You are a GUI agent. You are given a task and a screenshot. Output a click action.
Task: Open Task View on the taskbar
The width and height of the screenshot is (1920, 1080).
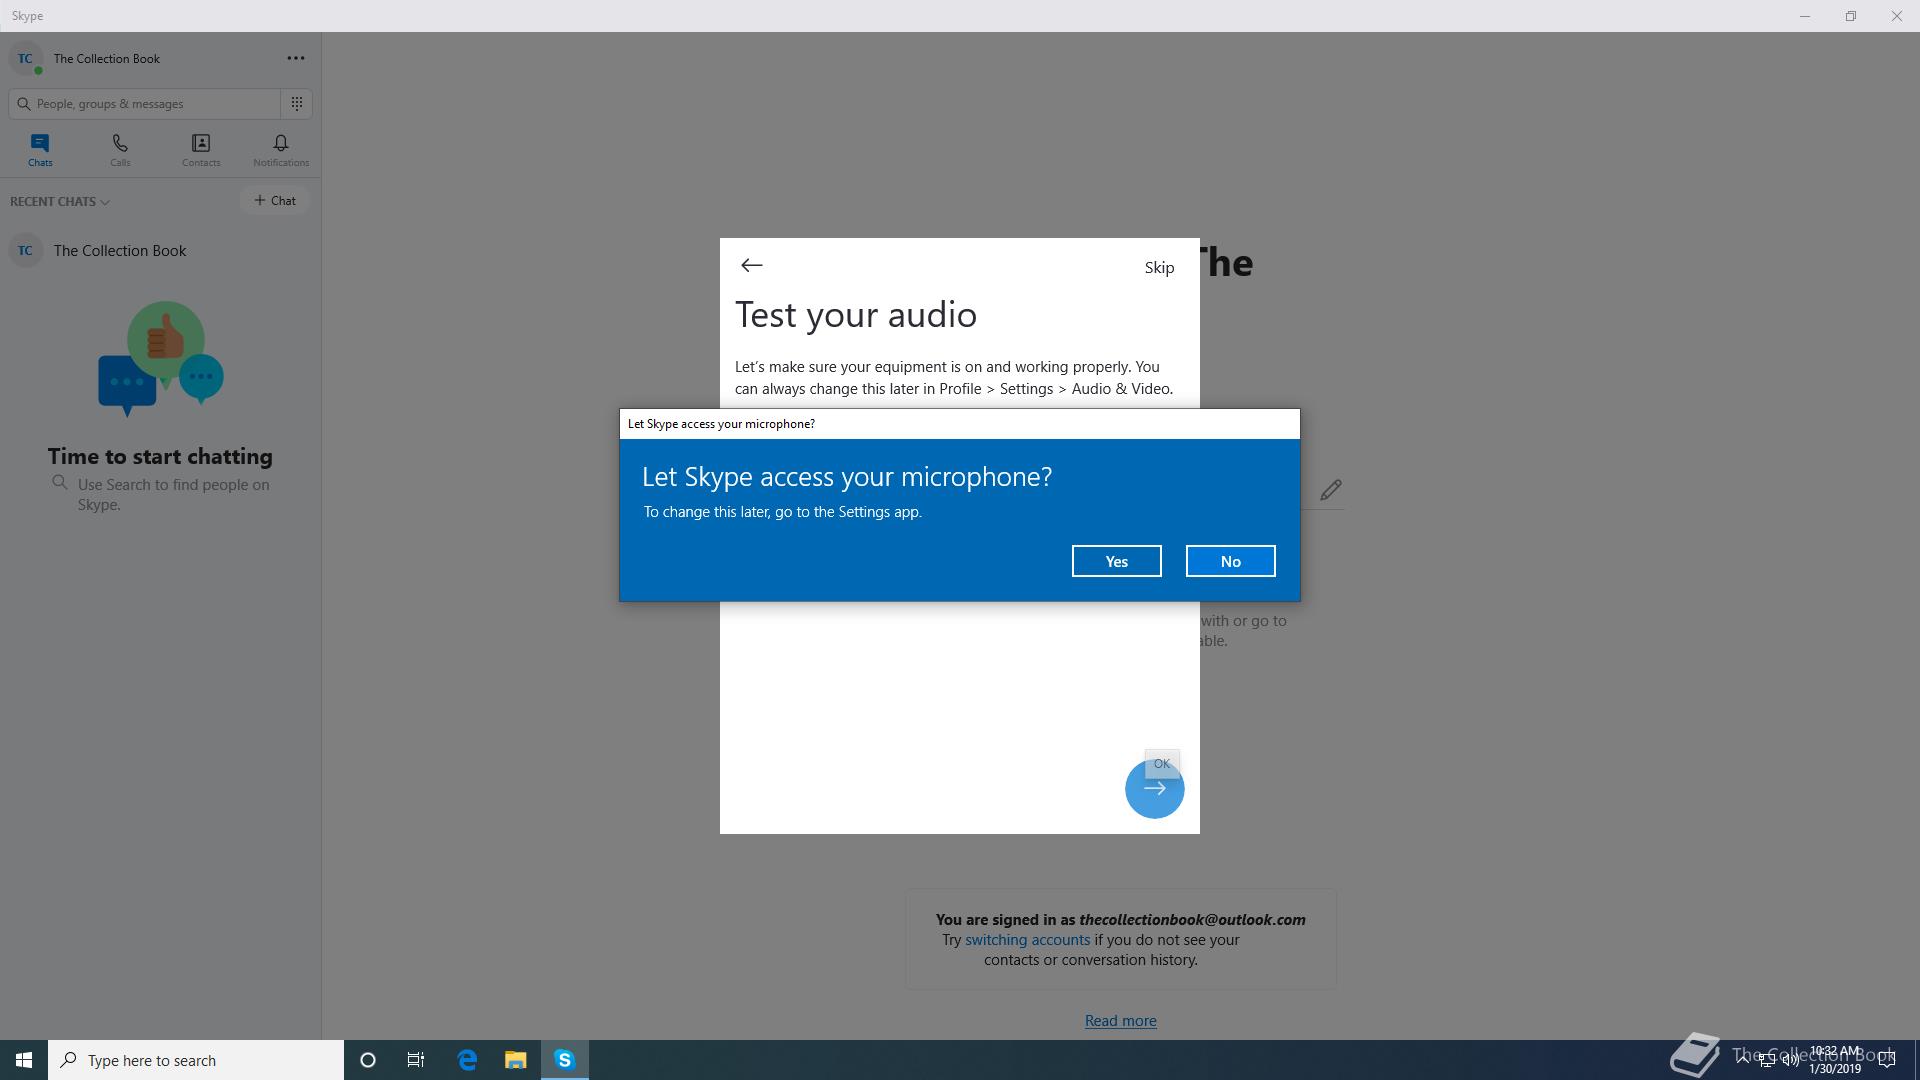coord(416,1060)
